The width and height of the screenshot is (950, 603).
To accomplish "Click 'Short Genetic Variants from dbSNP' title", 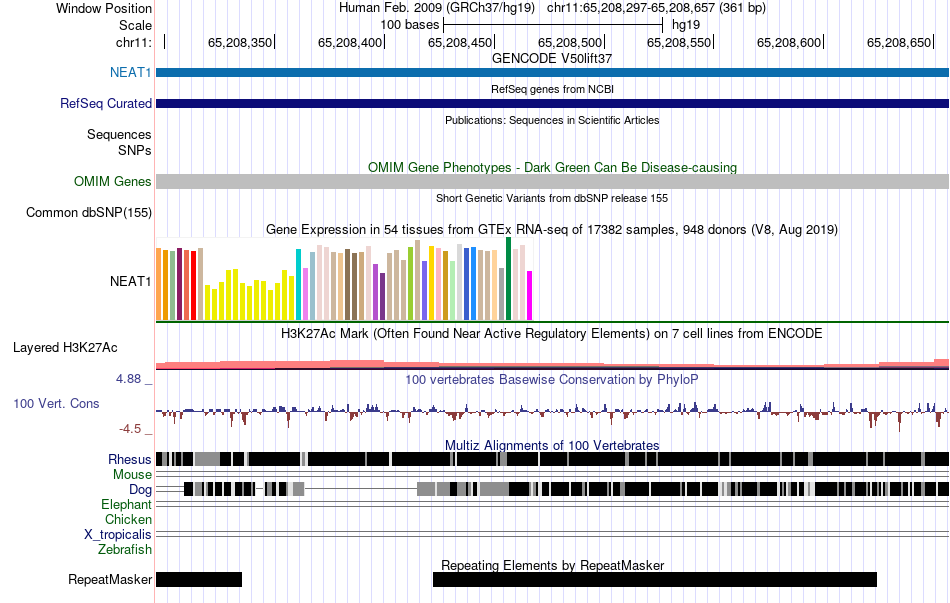I will (552, 198).
